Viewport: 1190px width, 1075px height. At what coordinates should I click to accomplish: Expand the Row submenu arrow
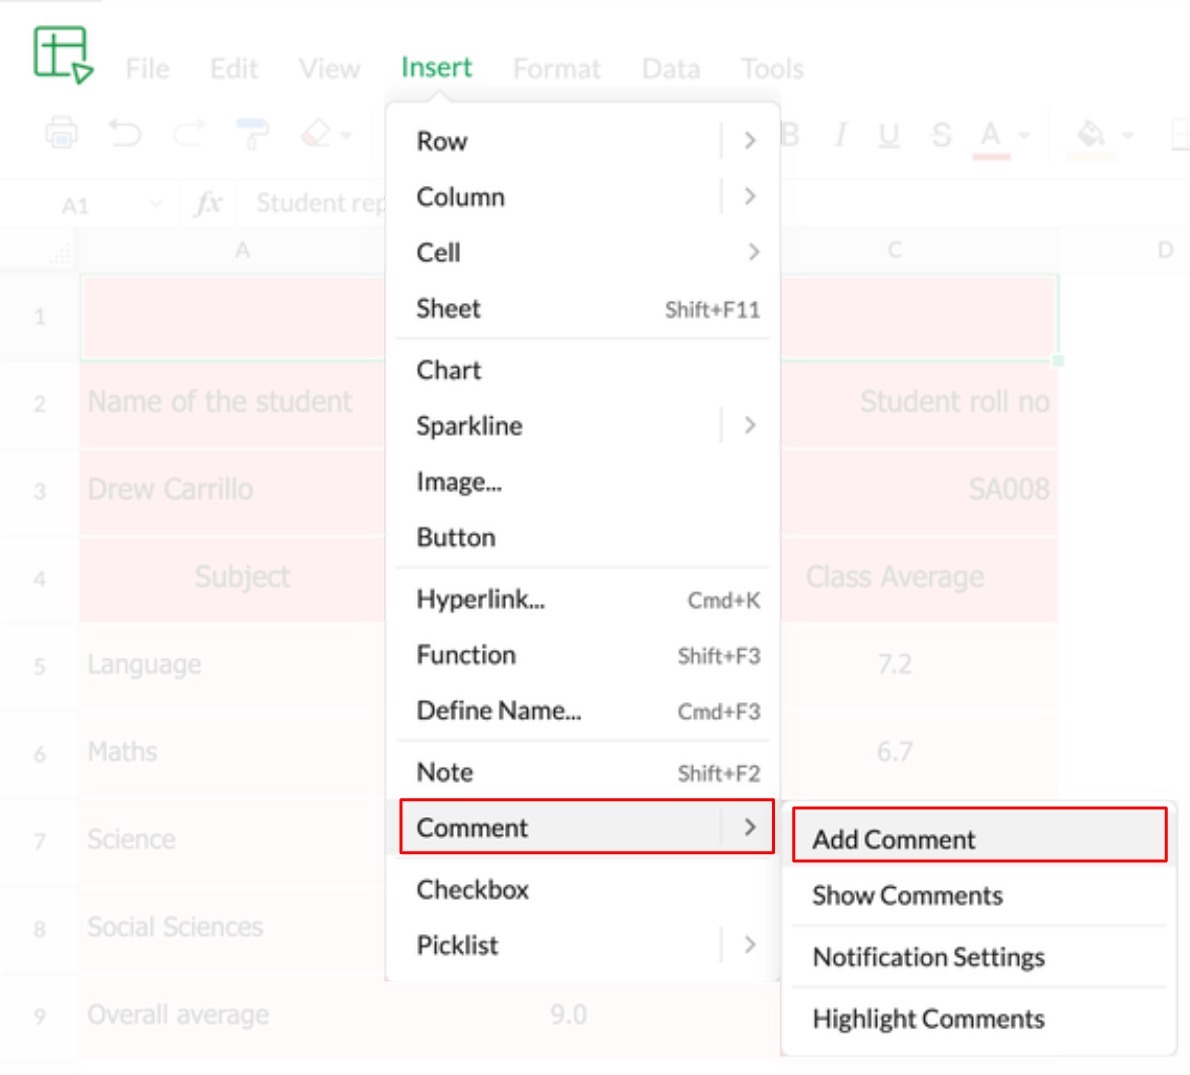(x=750, y=141)
